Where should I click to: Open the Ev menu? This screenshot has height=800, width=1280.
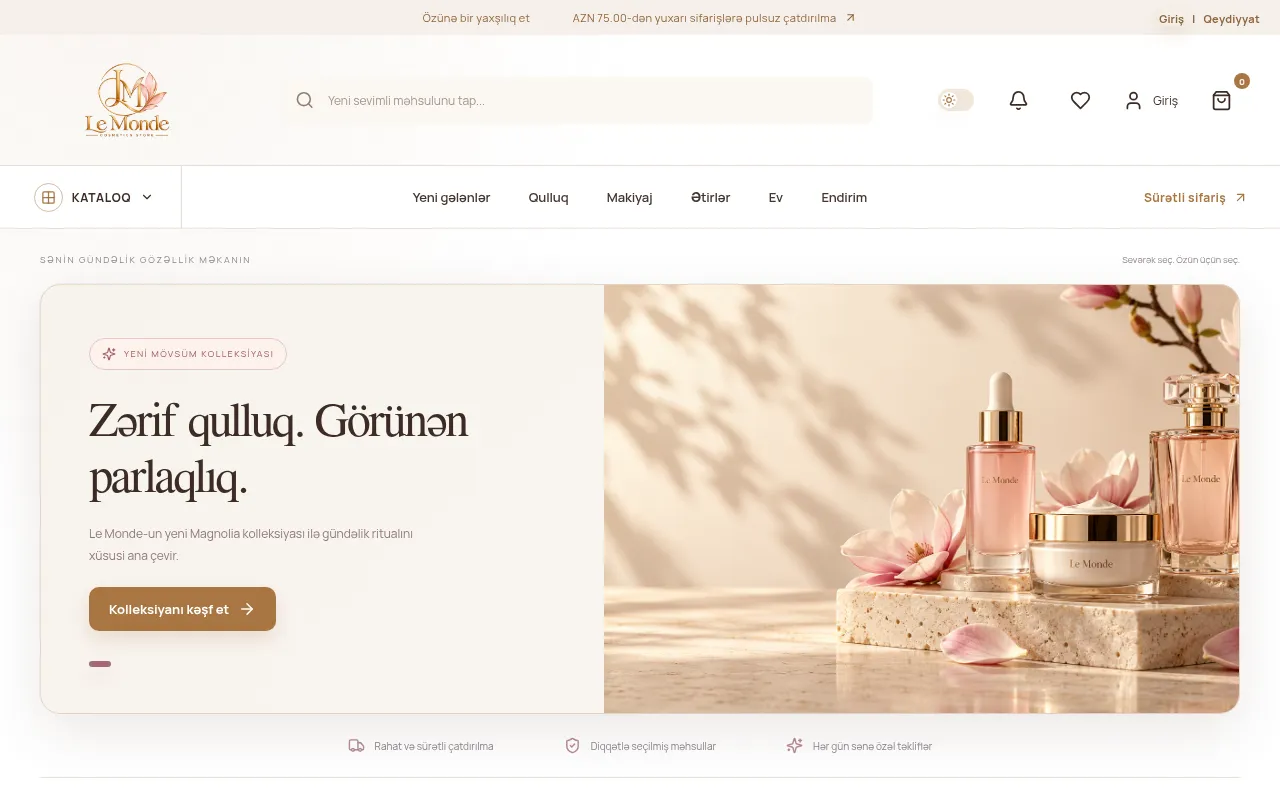tap(775, 197)
